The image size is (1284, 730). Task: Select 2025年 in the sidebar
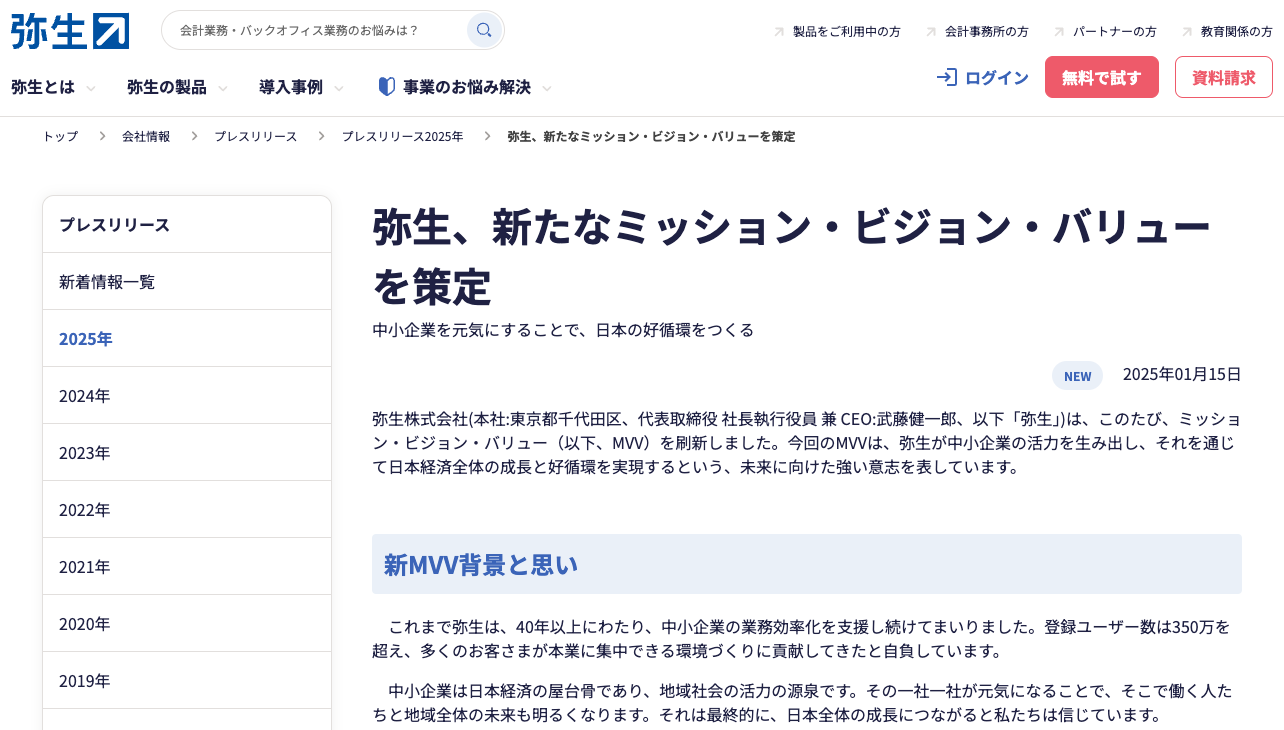pyautogui.click(x=187, y=338)
